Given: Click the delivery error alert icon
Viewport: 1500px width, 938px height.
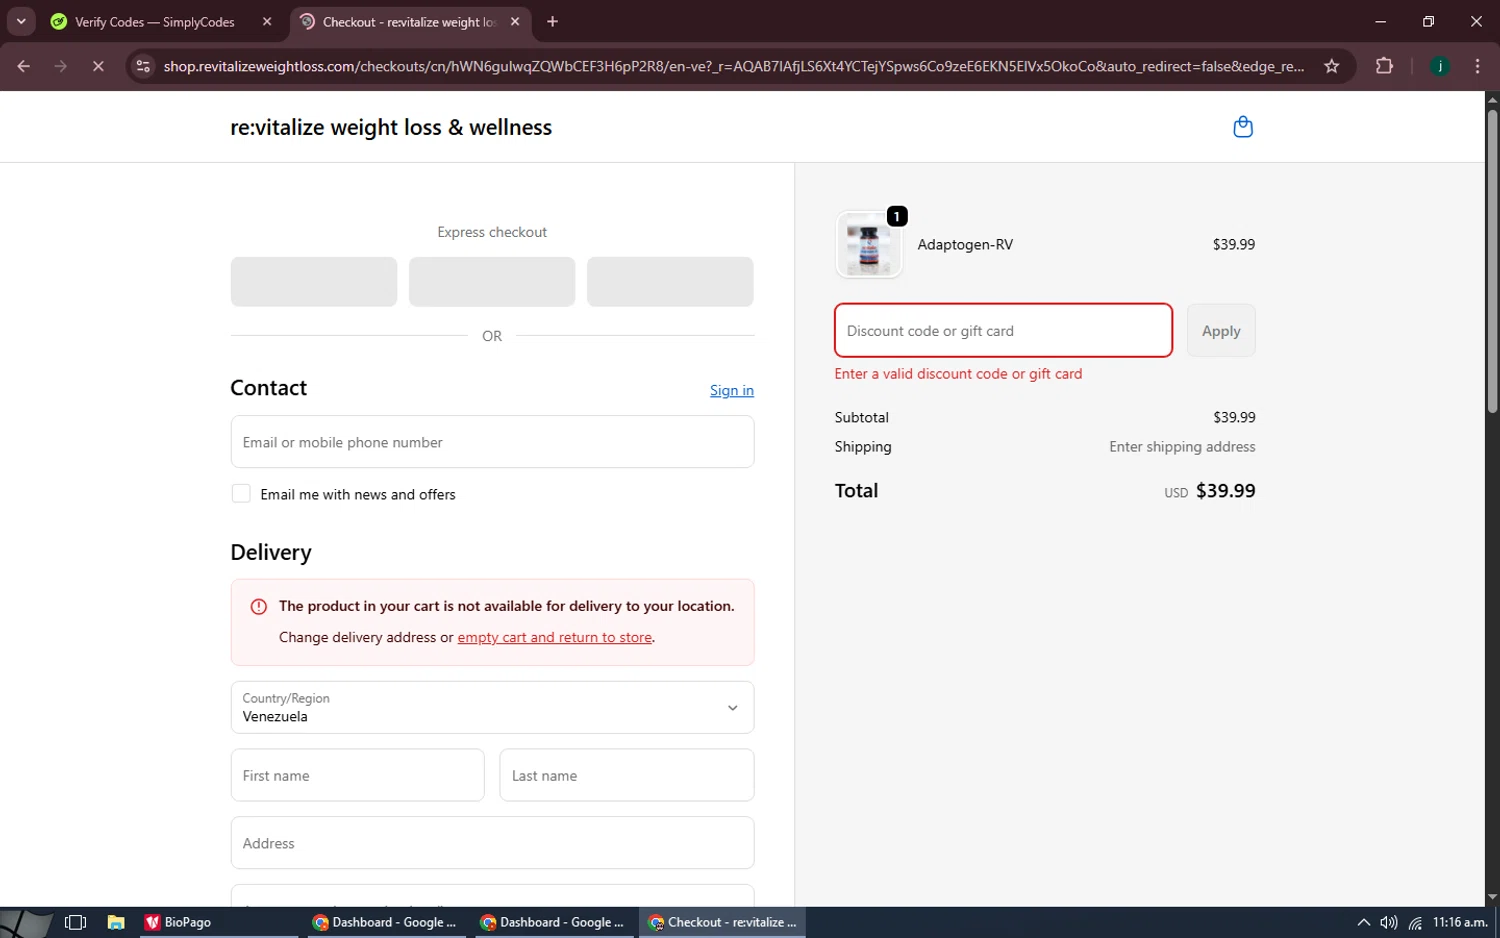Looking at the screenshot, I should pyautogui.click(x=259, y=606).
